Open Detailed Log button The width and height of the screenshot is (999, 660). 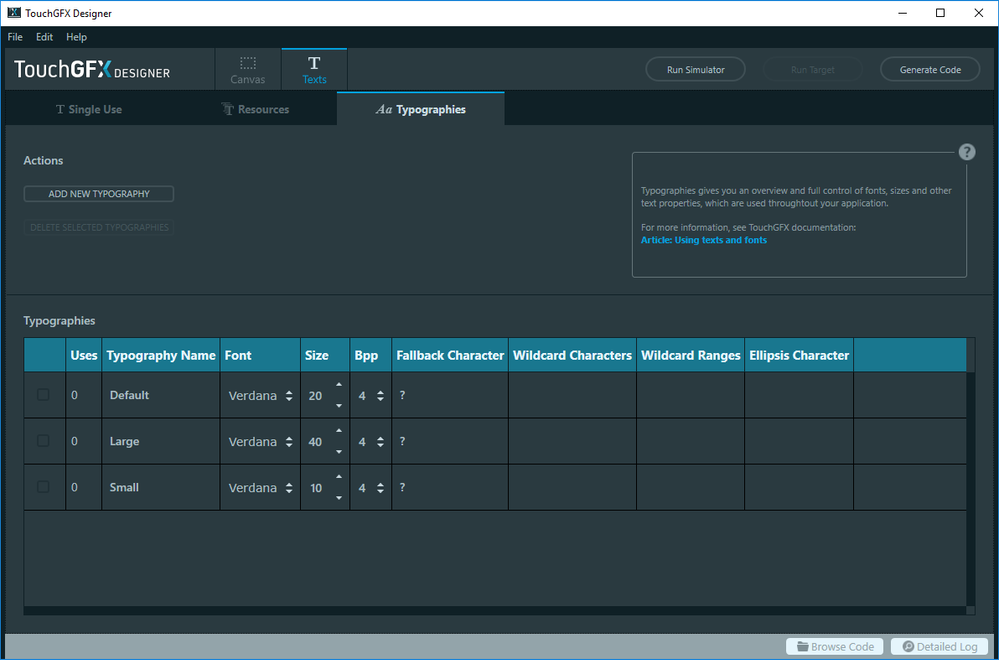point(940,647)
